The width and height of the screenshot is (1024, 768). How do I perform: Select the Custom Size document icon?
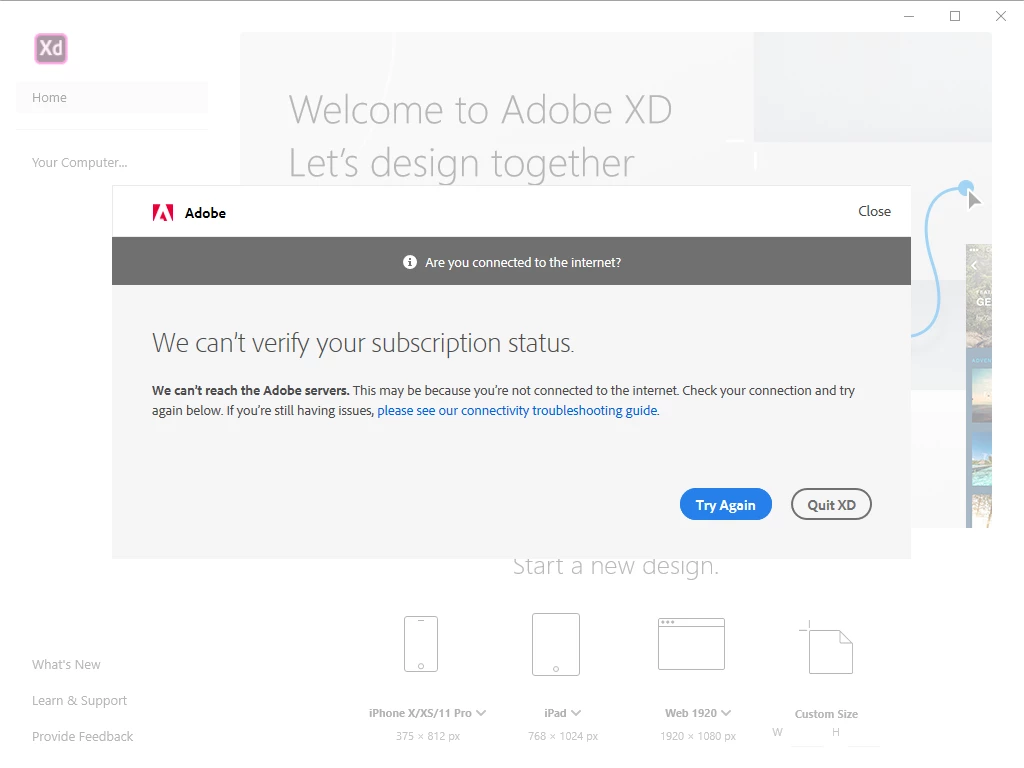[x=826, y=647]
